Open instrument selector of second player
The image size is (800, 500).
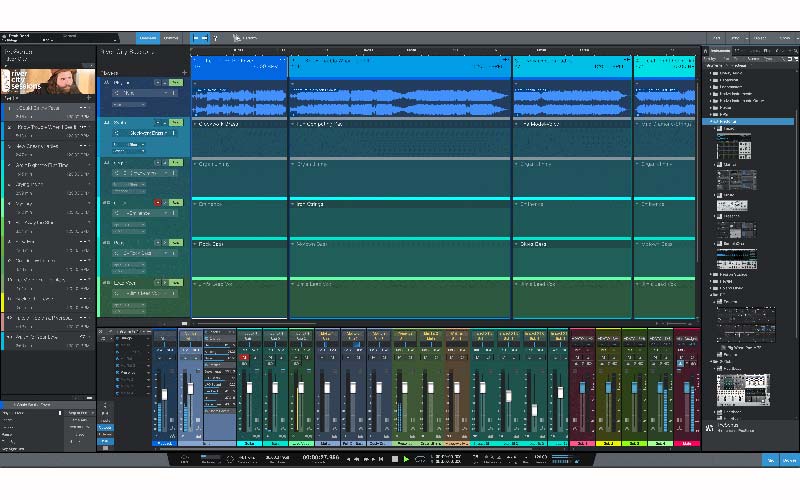point(145,133)
